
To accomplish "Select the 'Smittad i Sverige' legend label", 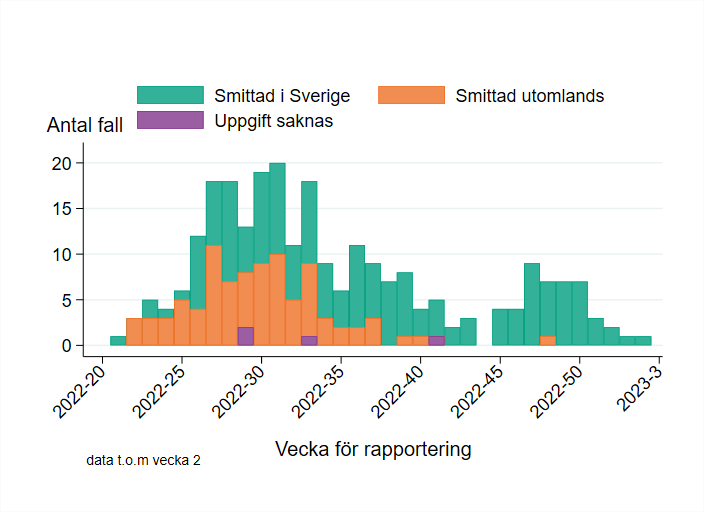I will click(x=282, y=96).
